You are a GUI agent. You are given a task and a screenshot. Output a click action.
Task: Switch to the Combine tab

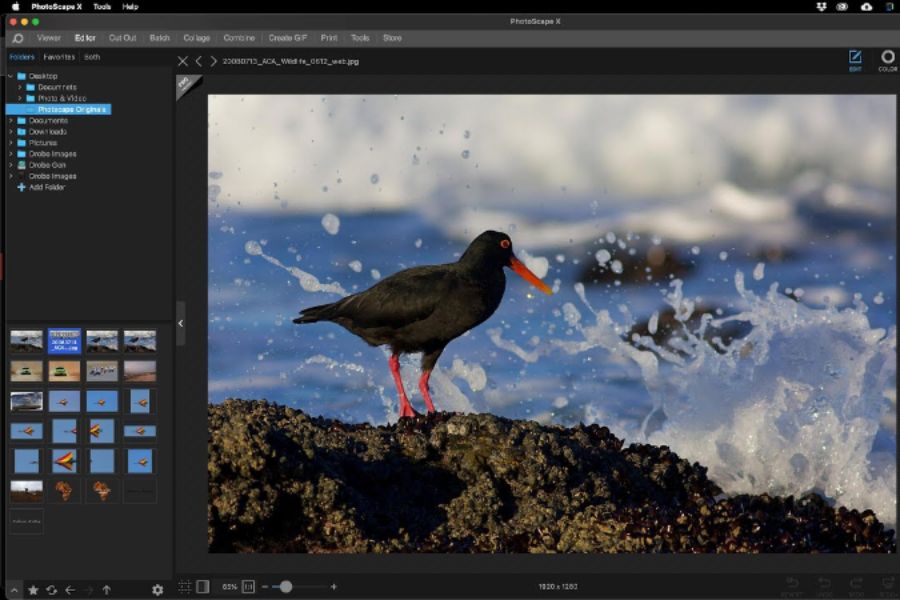click(x=239, y=38)
